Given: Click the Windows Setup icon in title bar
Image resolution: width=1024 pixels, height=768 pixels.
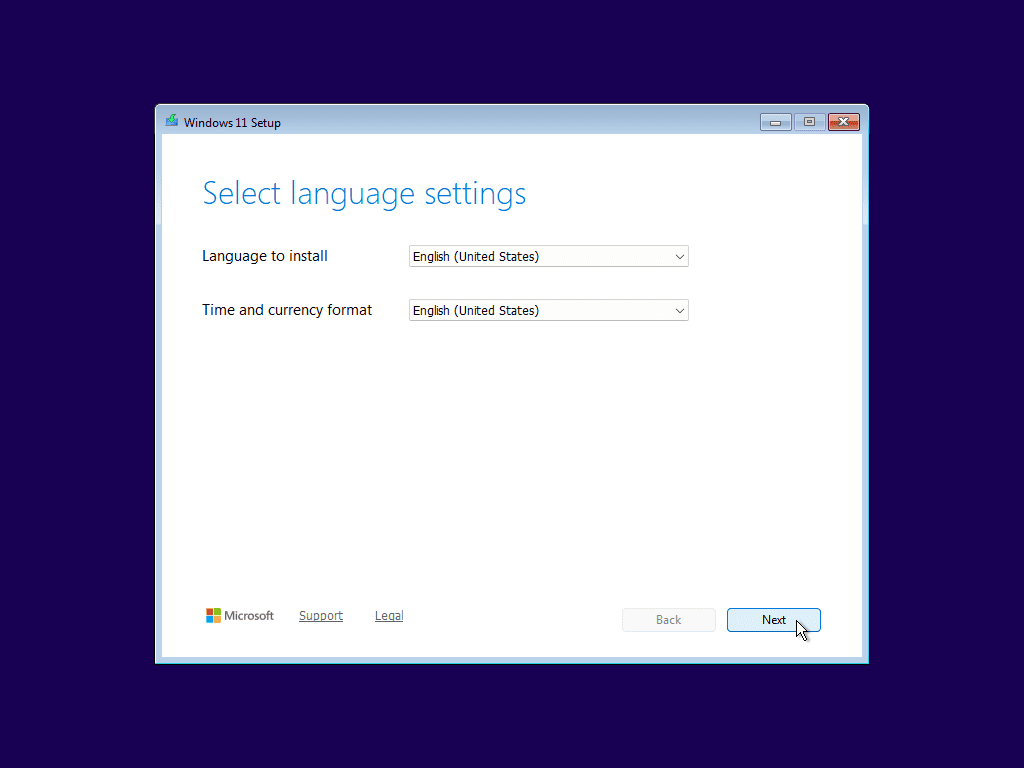Looking at the screenshot, I should click(172, 122).
